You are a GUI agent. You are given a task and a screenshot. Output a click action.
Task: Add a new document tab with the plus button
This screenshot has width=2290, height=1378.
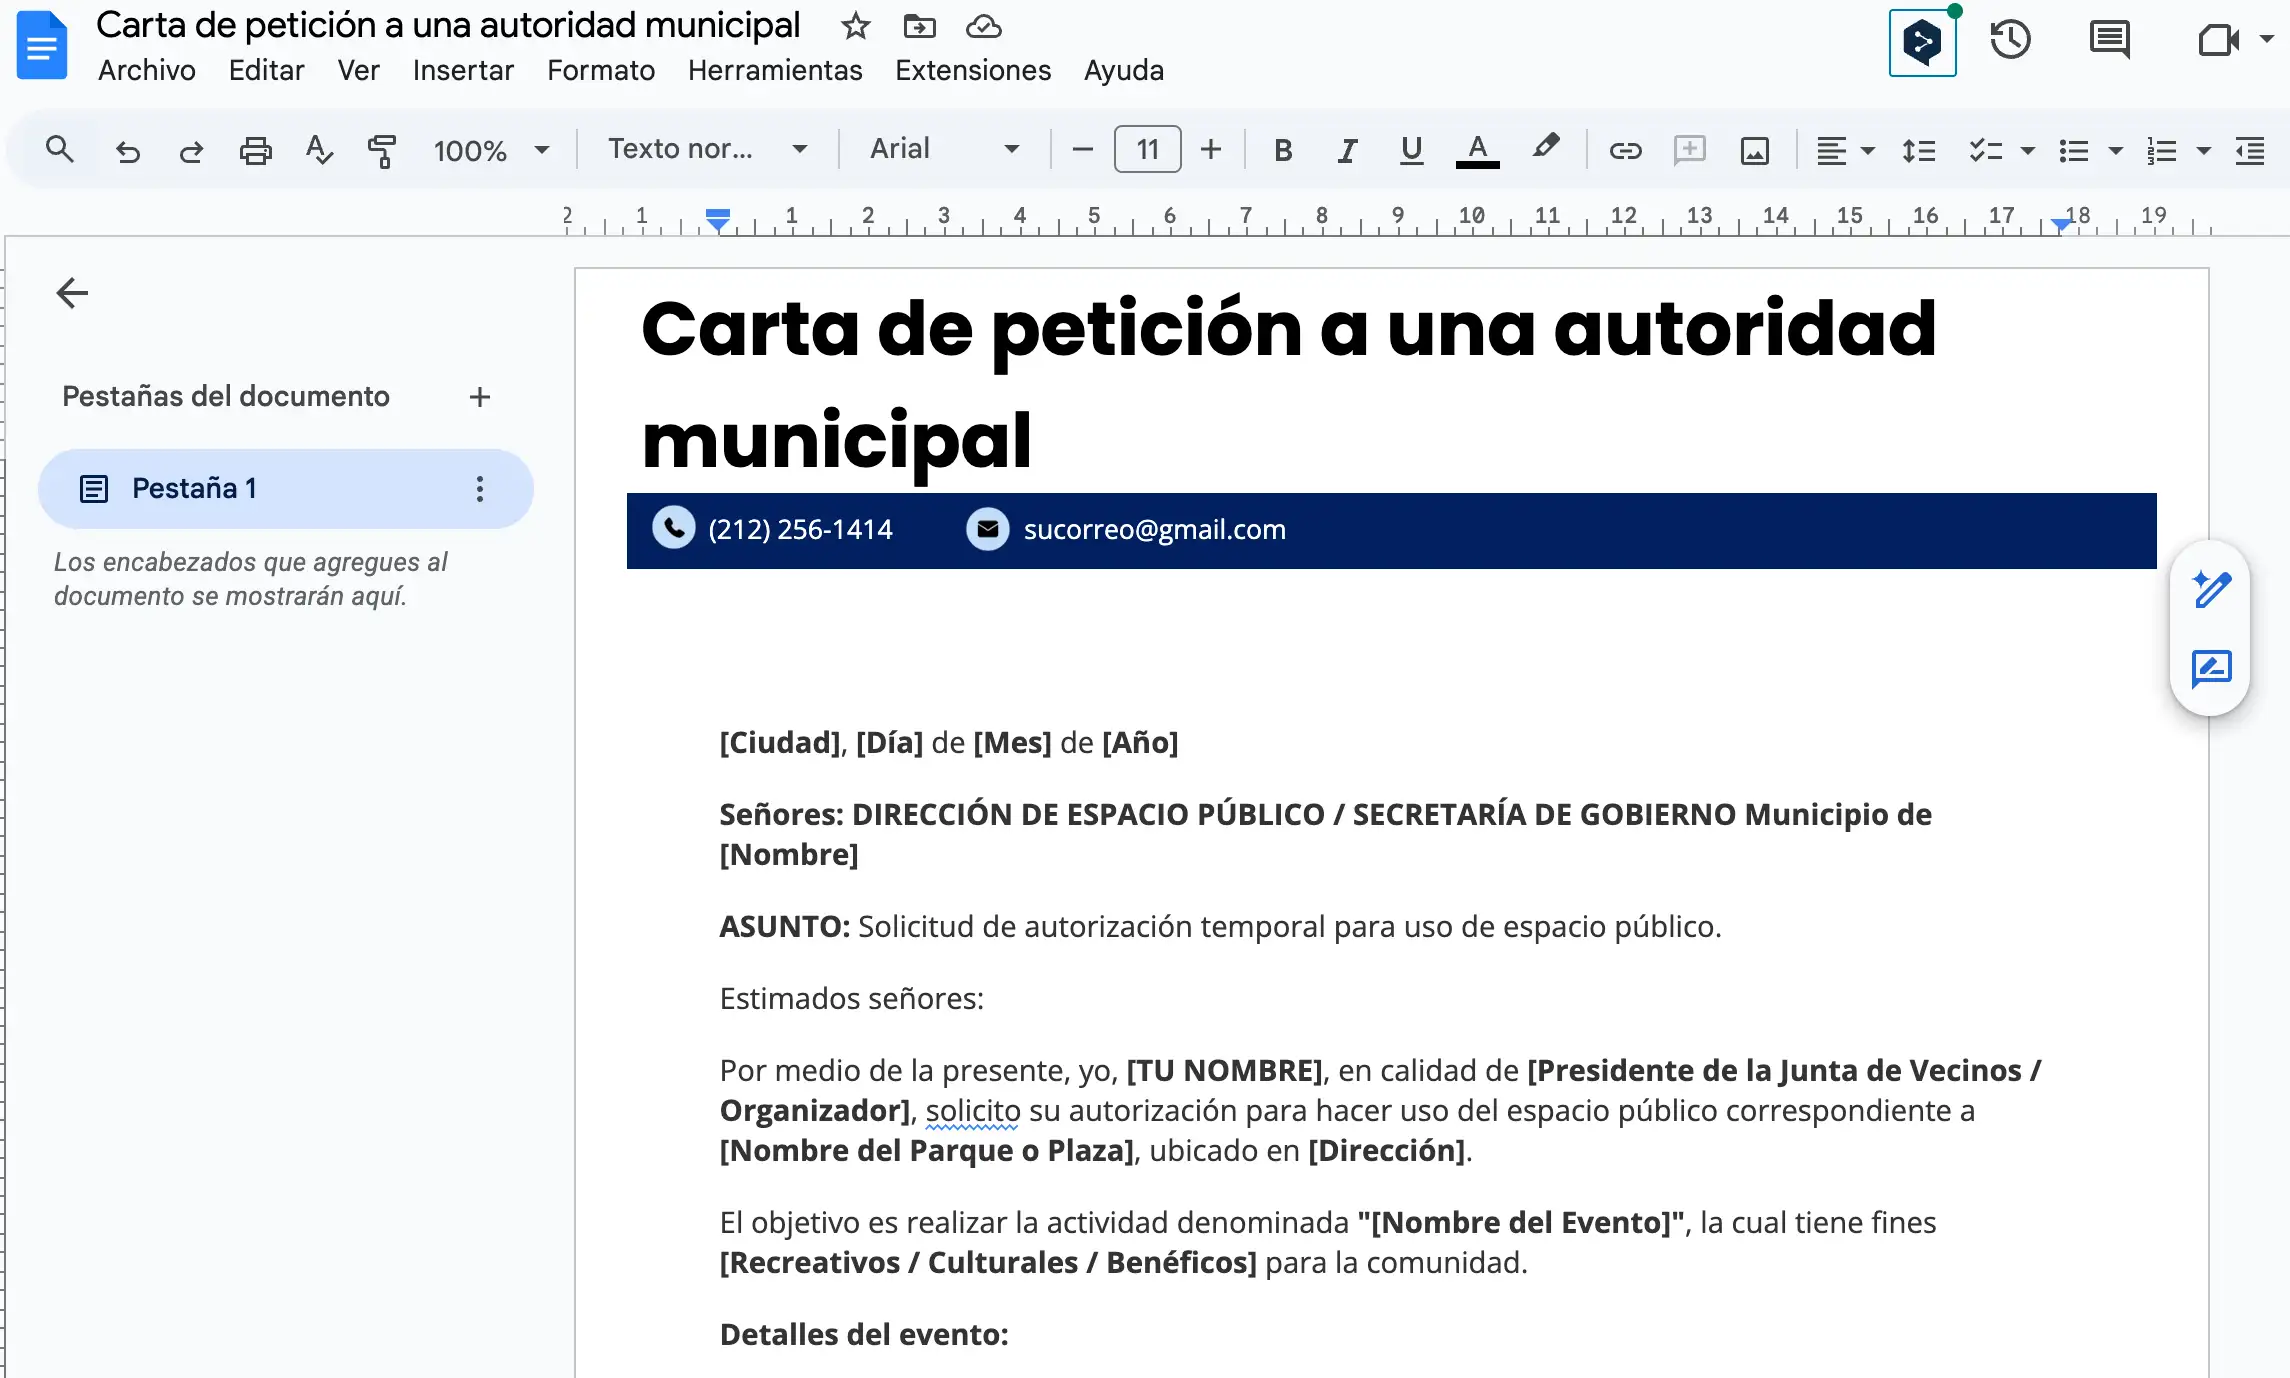click(x=480, y=397)
